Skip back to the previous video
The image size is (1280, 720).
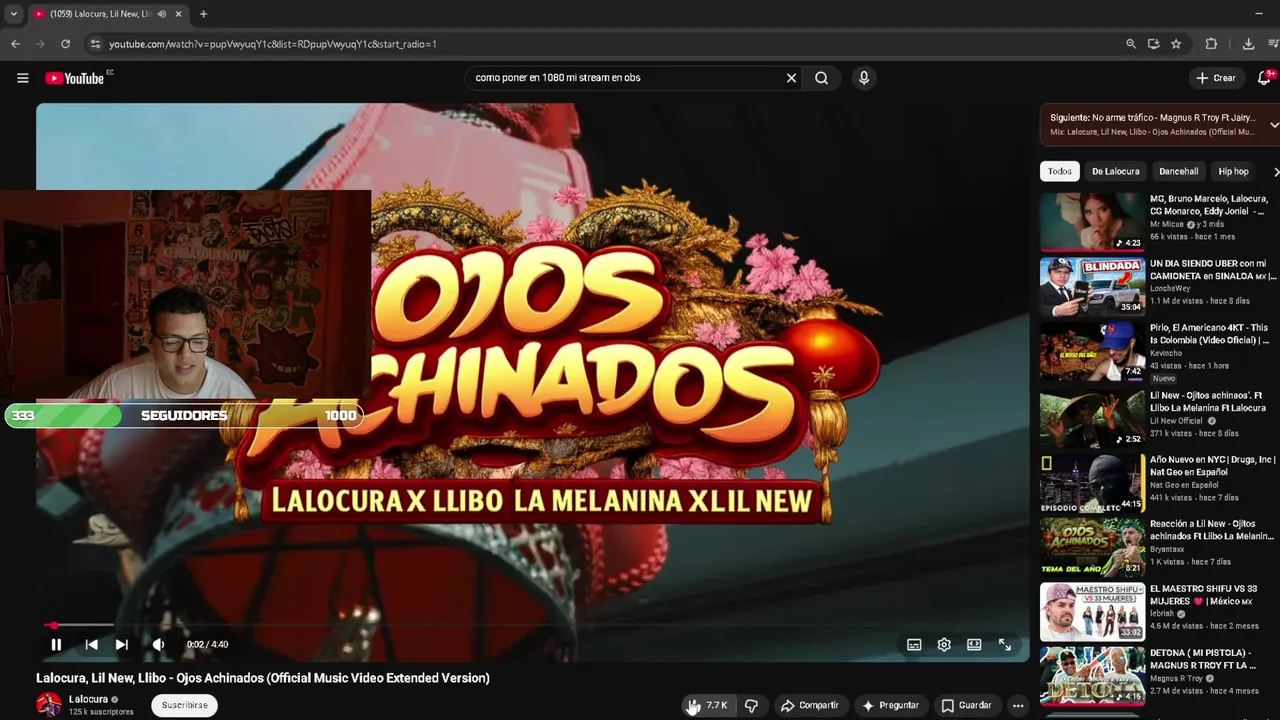pyautogui.click(x=91, y=645)
